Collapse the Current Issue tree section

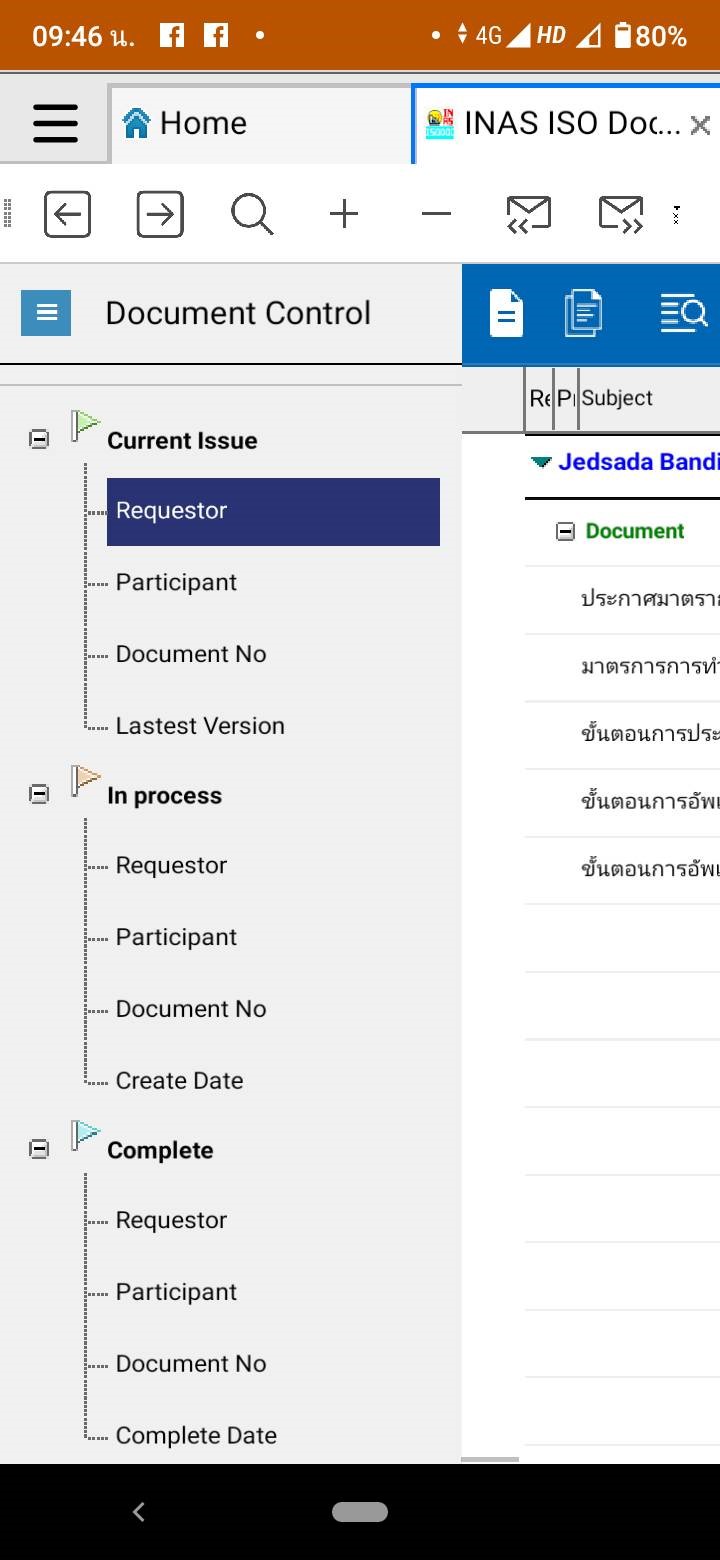(39, 439)
